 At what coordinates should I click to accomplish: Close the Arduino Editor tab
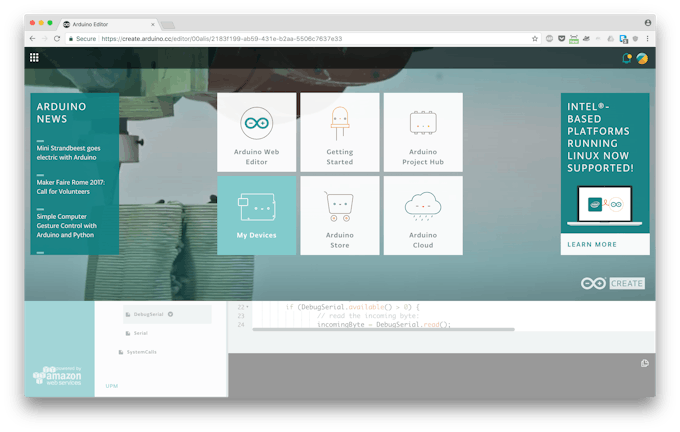click(x=153, y=24)
